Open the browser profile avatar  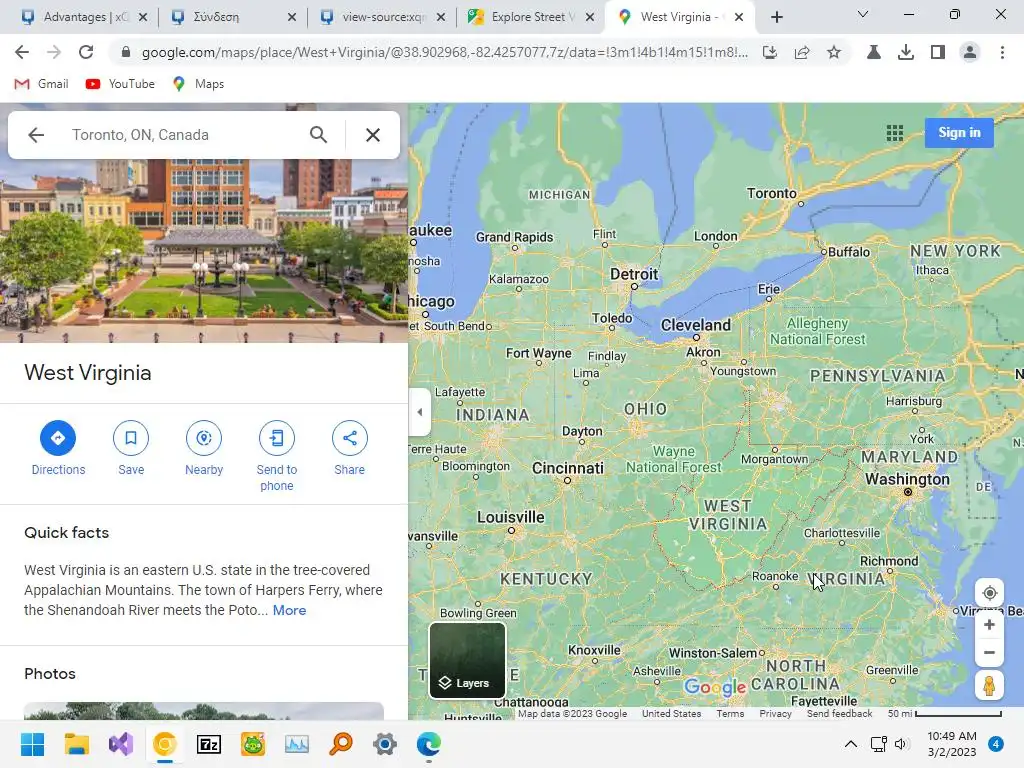click(x=970, y=52)
